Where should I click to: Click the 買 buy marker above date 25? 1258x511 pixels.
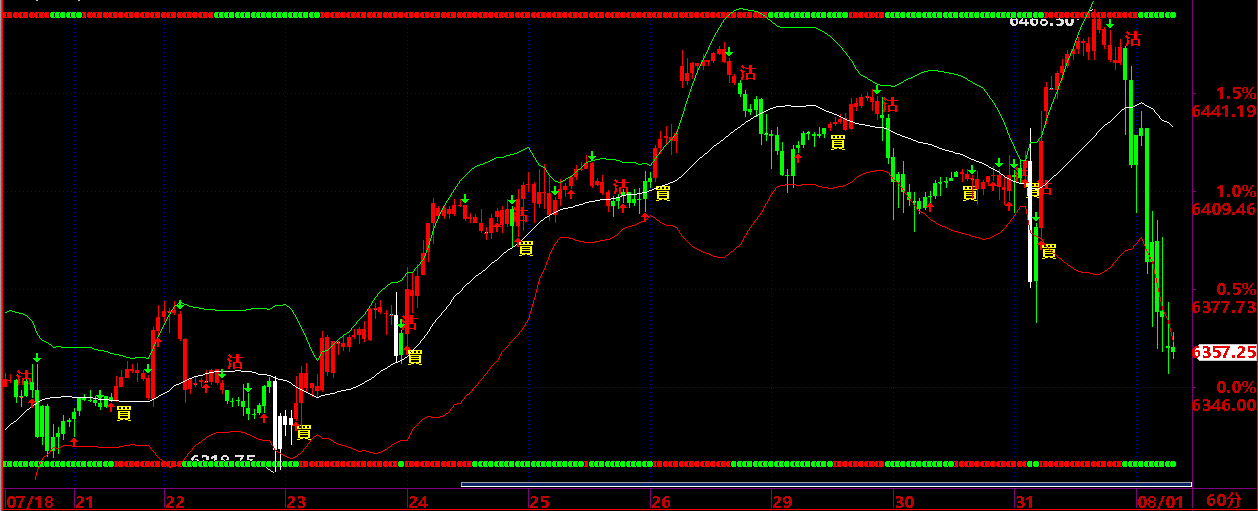click(525, 248)
